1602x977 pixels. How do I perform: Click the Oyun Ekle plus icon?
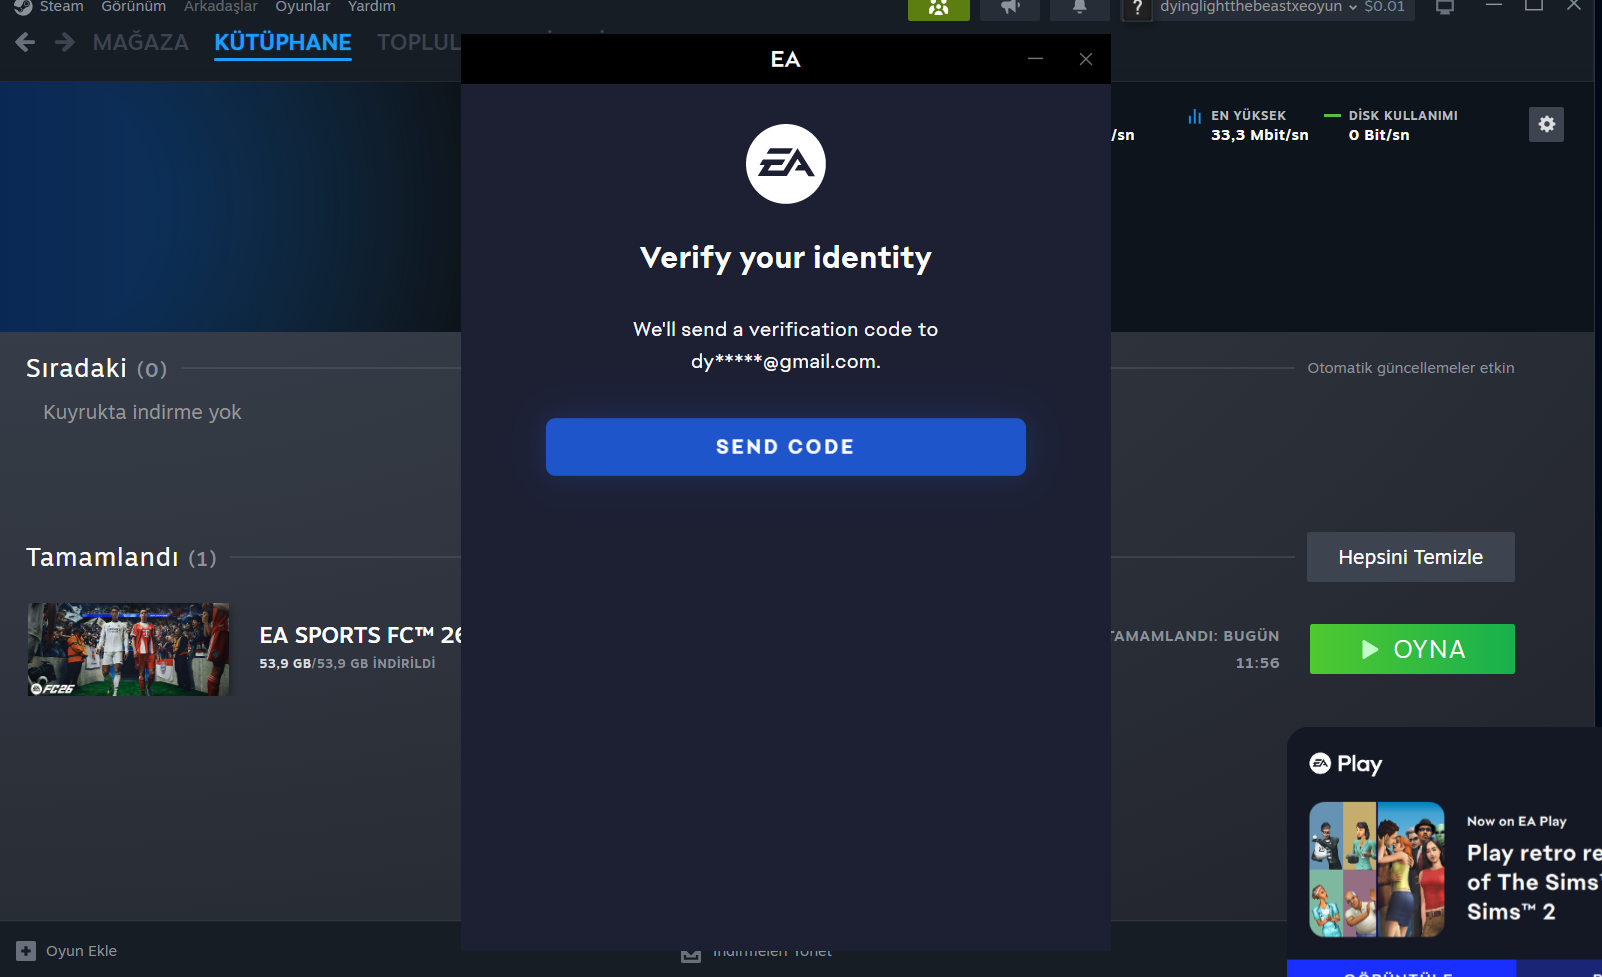[x=26, y=951]
